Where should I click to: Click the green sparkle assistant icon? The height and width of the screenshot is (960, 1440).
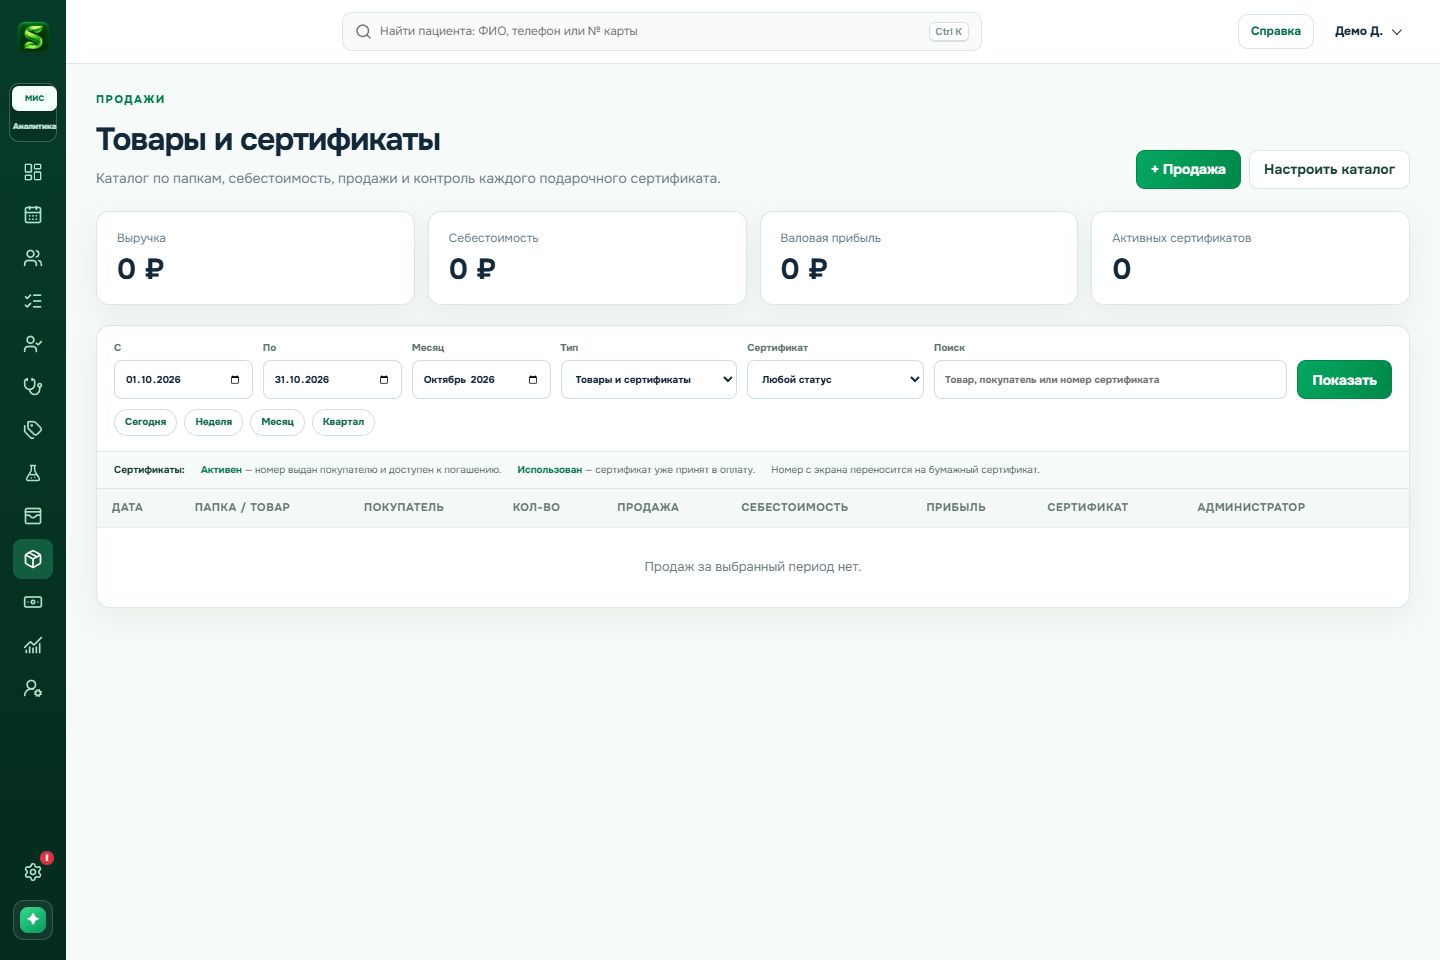[33, 919]
